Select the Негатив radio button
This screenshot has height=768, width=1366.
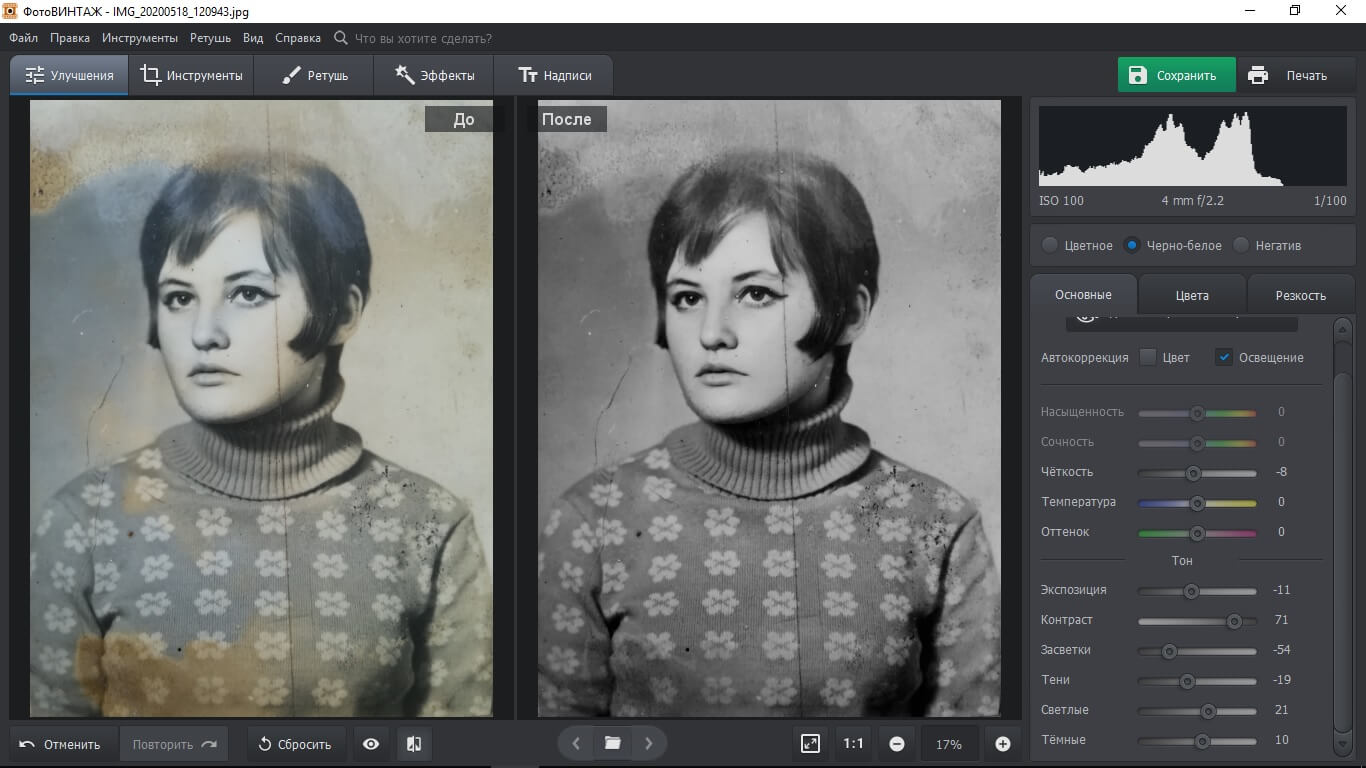(1241, 245)
